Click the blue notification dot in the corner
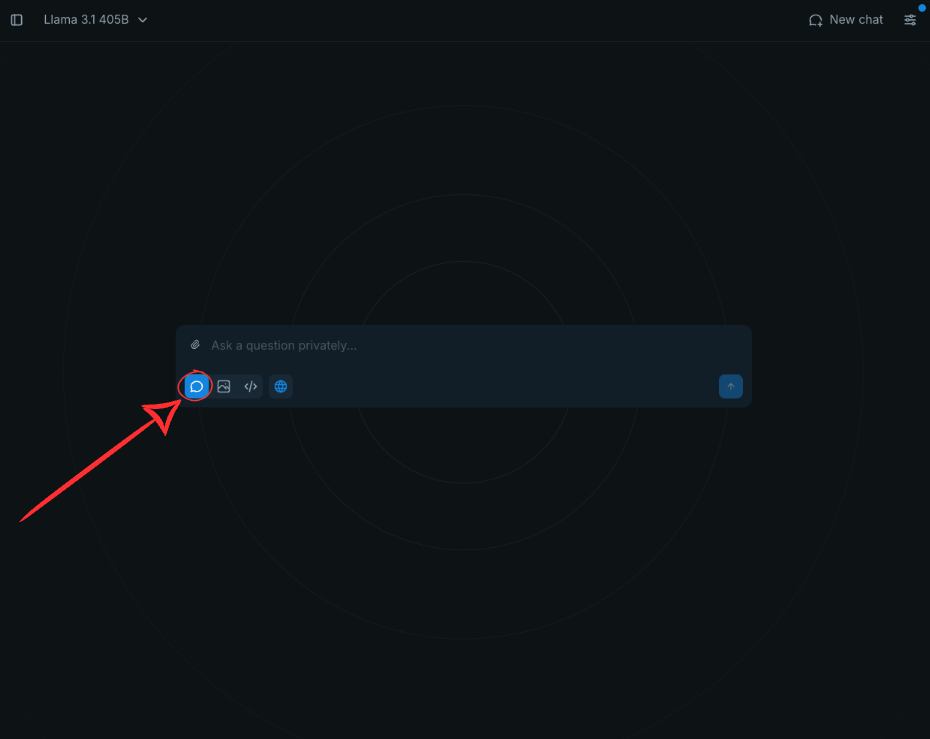This screenshot has height=739, width=930. point(922,7)
